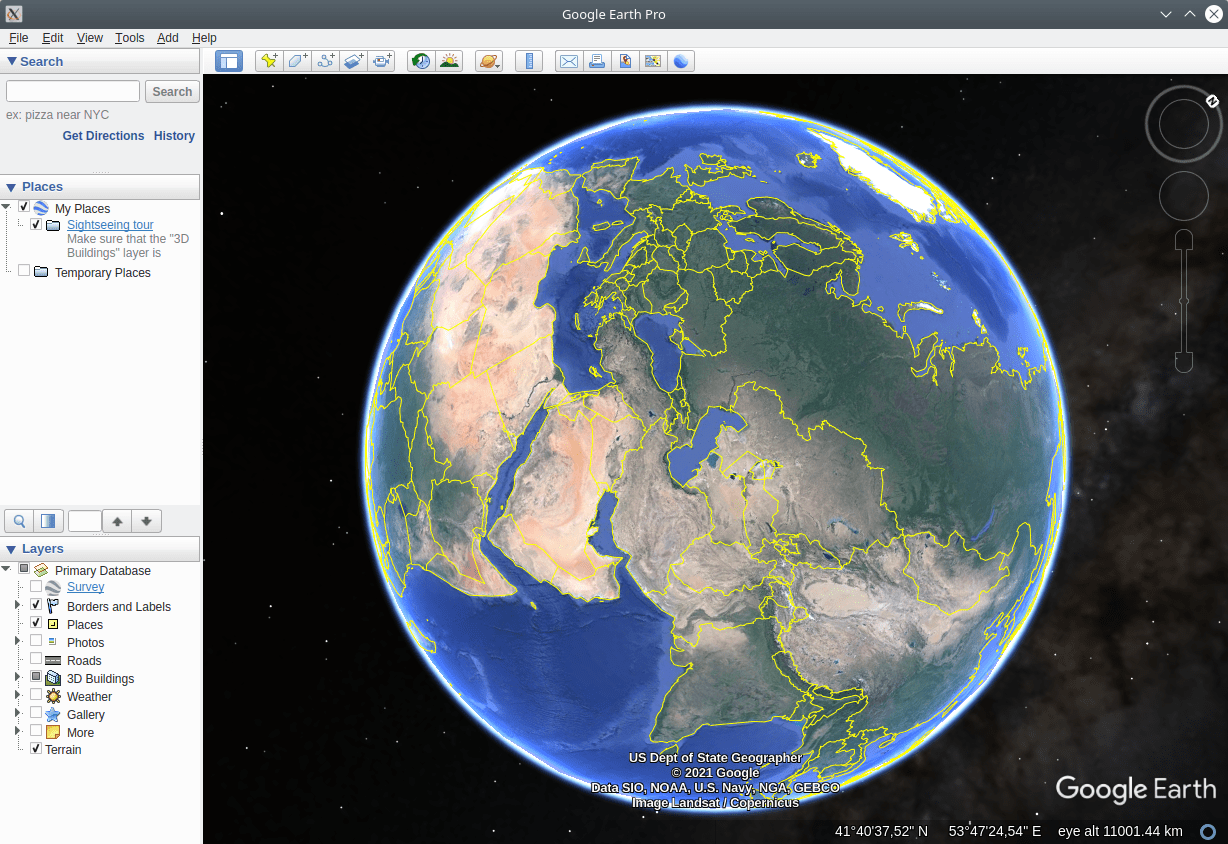Image resolution: width=1228 pixels, height=844 pixels.
Task: Open the Tools menu
Action: 129,38
